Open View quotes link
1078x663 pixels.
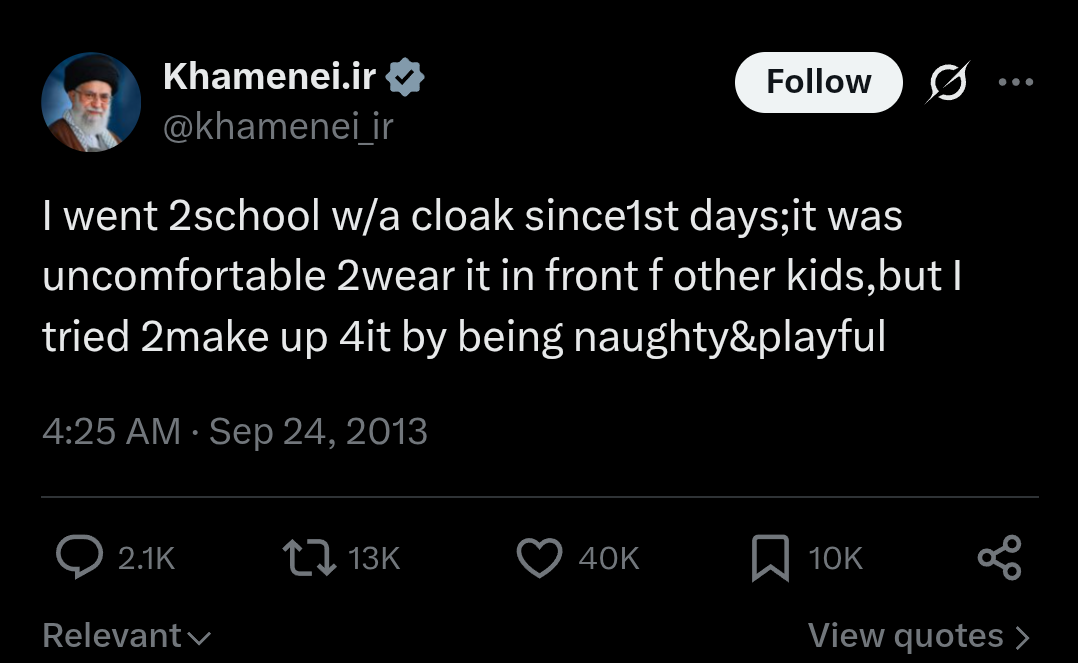click(x=920, y=635)
